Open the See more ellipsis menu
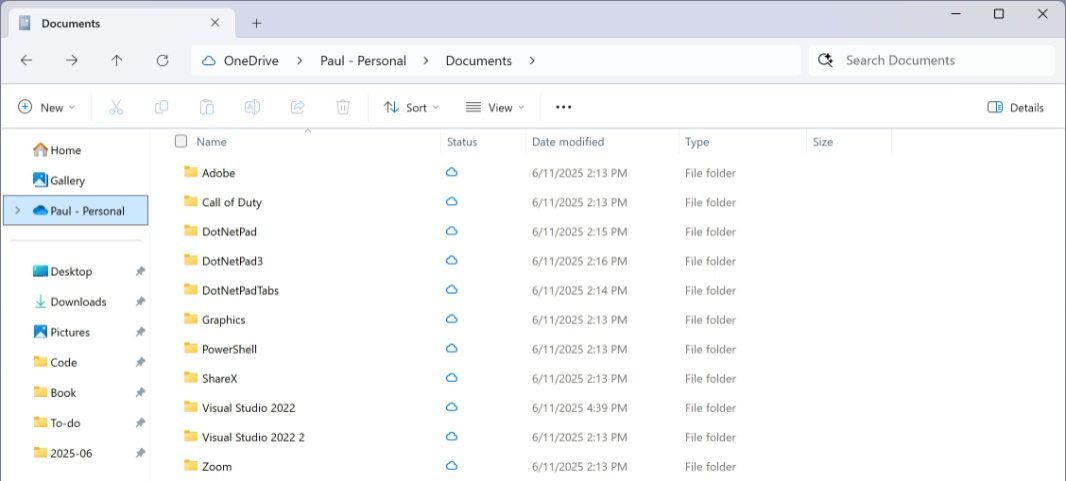This screenshot has width=1066, height=481. [563, 107]
